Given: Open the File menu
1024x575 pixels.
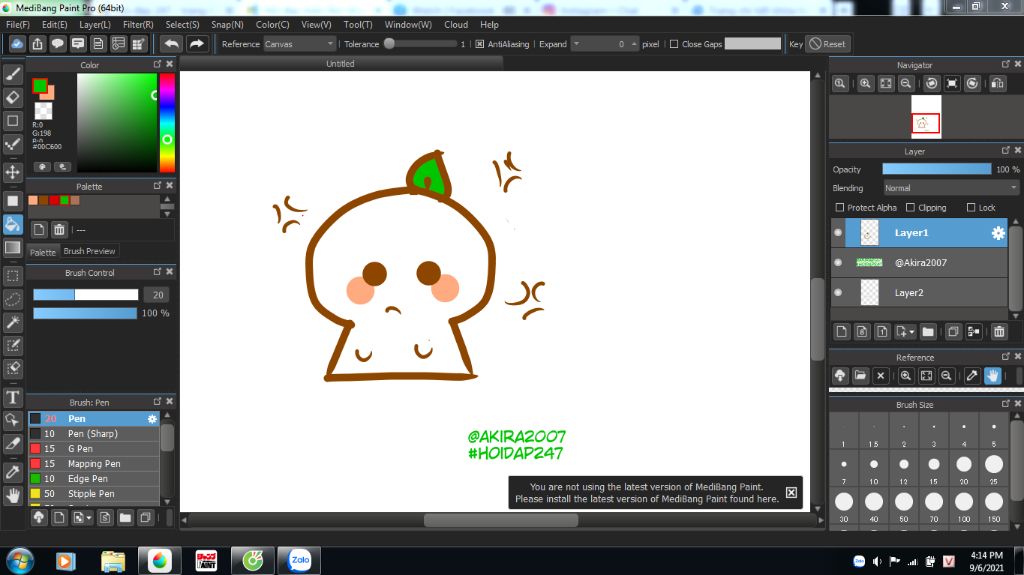Looking at the screenshot, I should click(18, 24).
